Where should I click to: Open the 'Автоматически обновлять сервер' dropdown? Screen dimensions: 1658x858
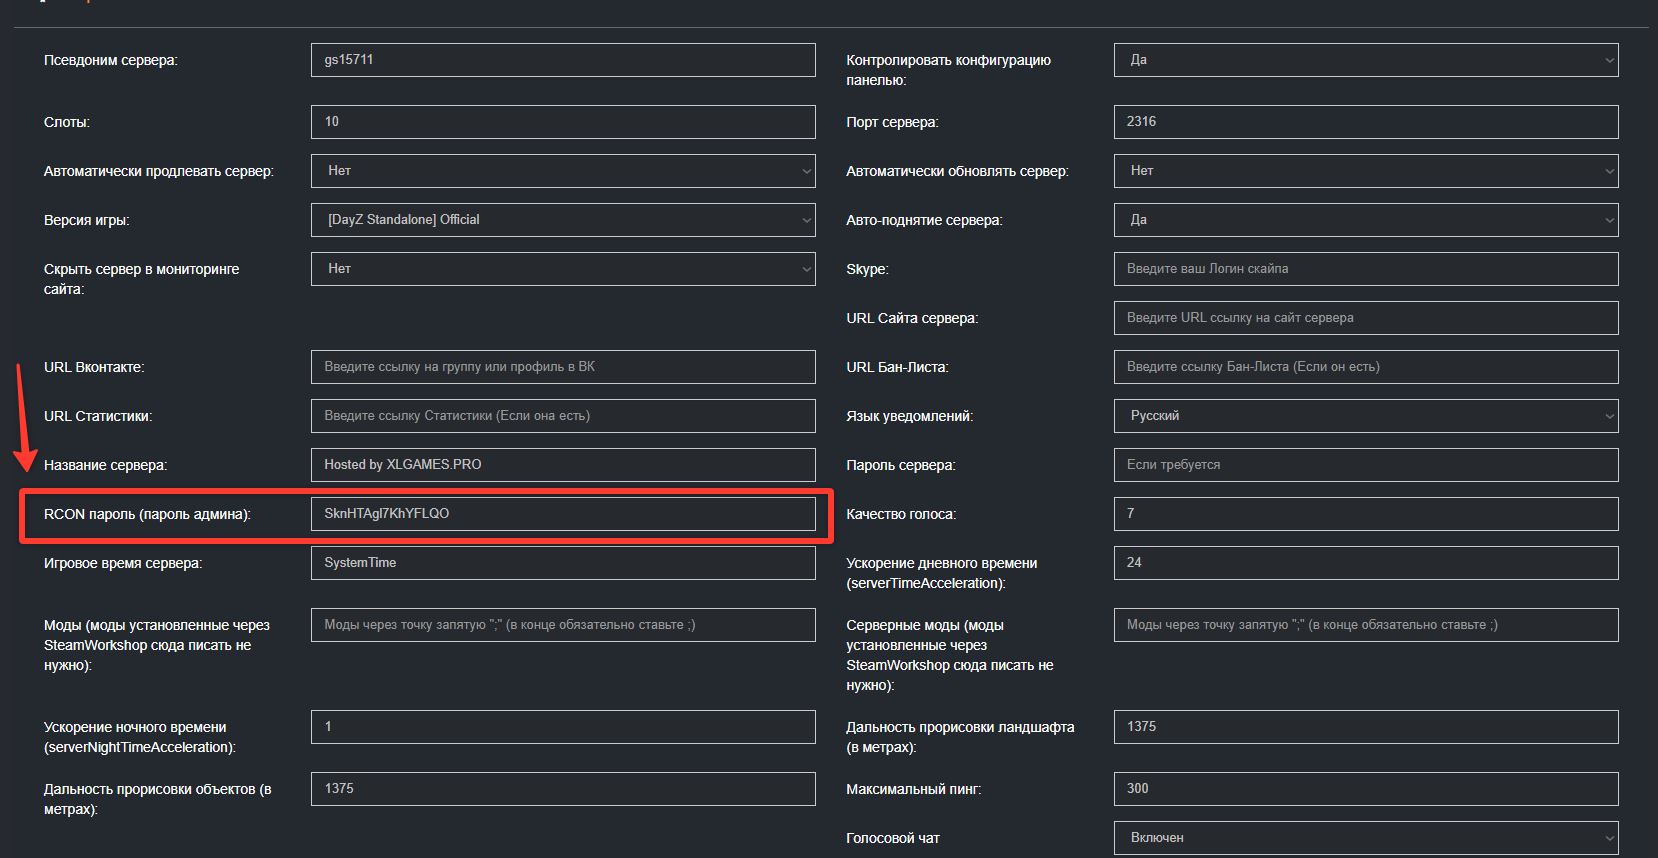(1365, 171)
